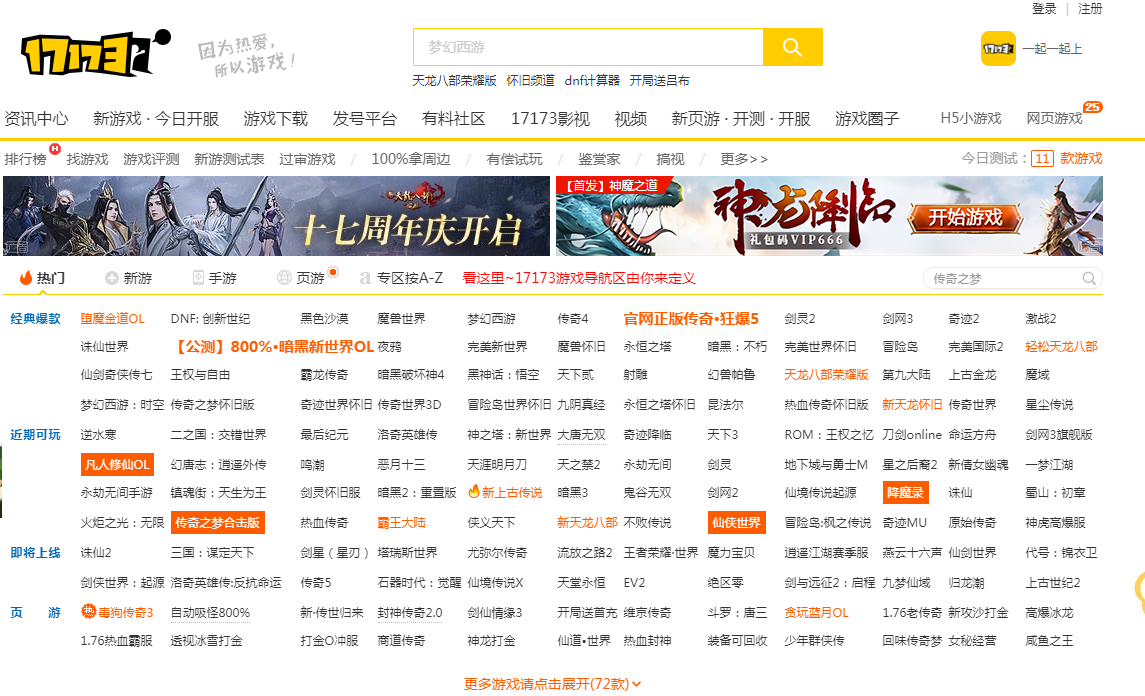
Task: Open H5小游戏 in main navigation
Action: coord(970,118)
